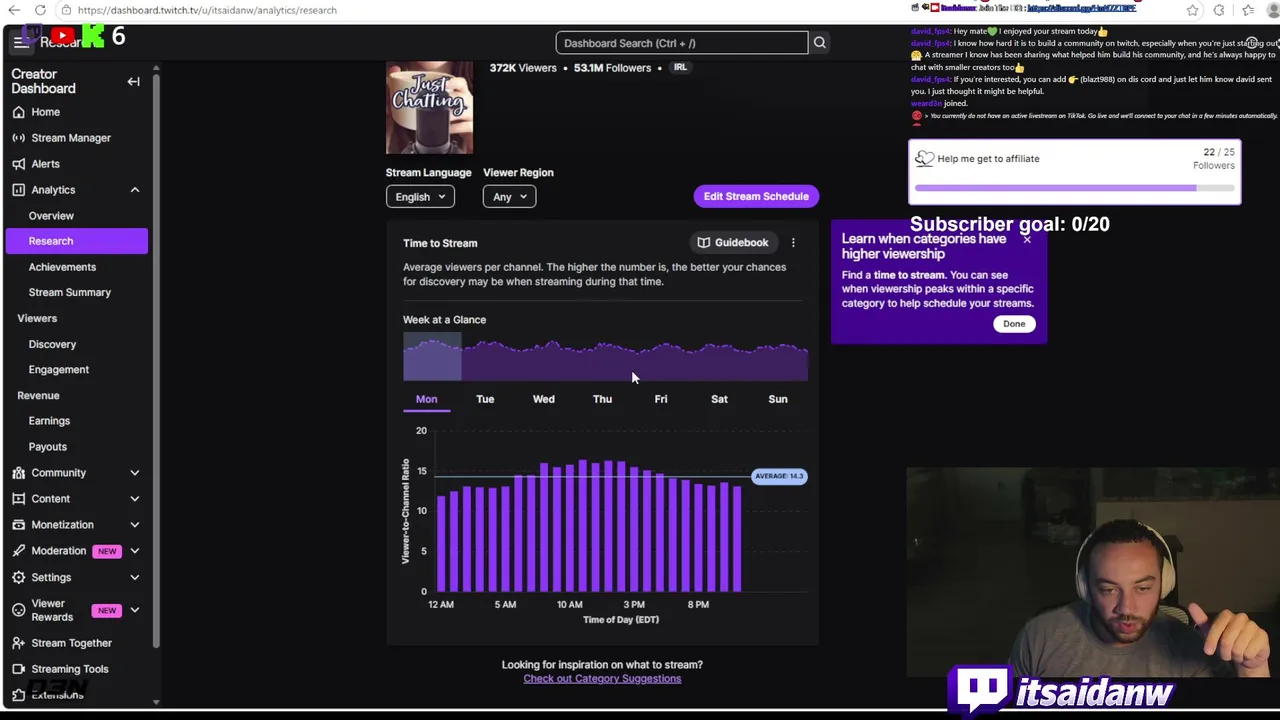Click the Stream Together person-plus icon
This screenshot has height=720, width=1280.
[19, 643]
